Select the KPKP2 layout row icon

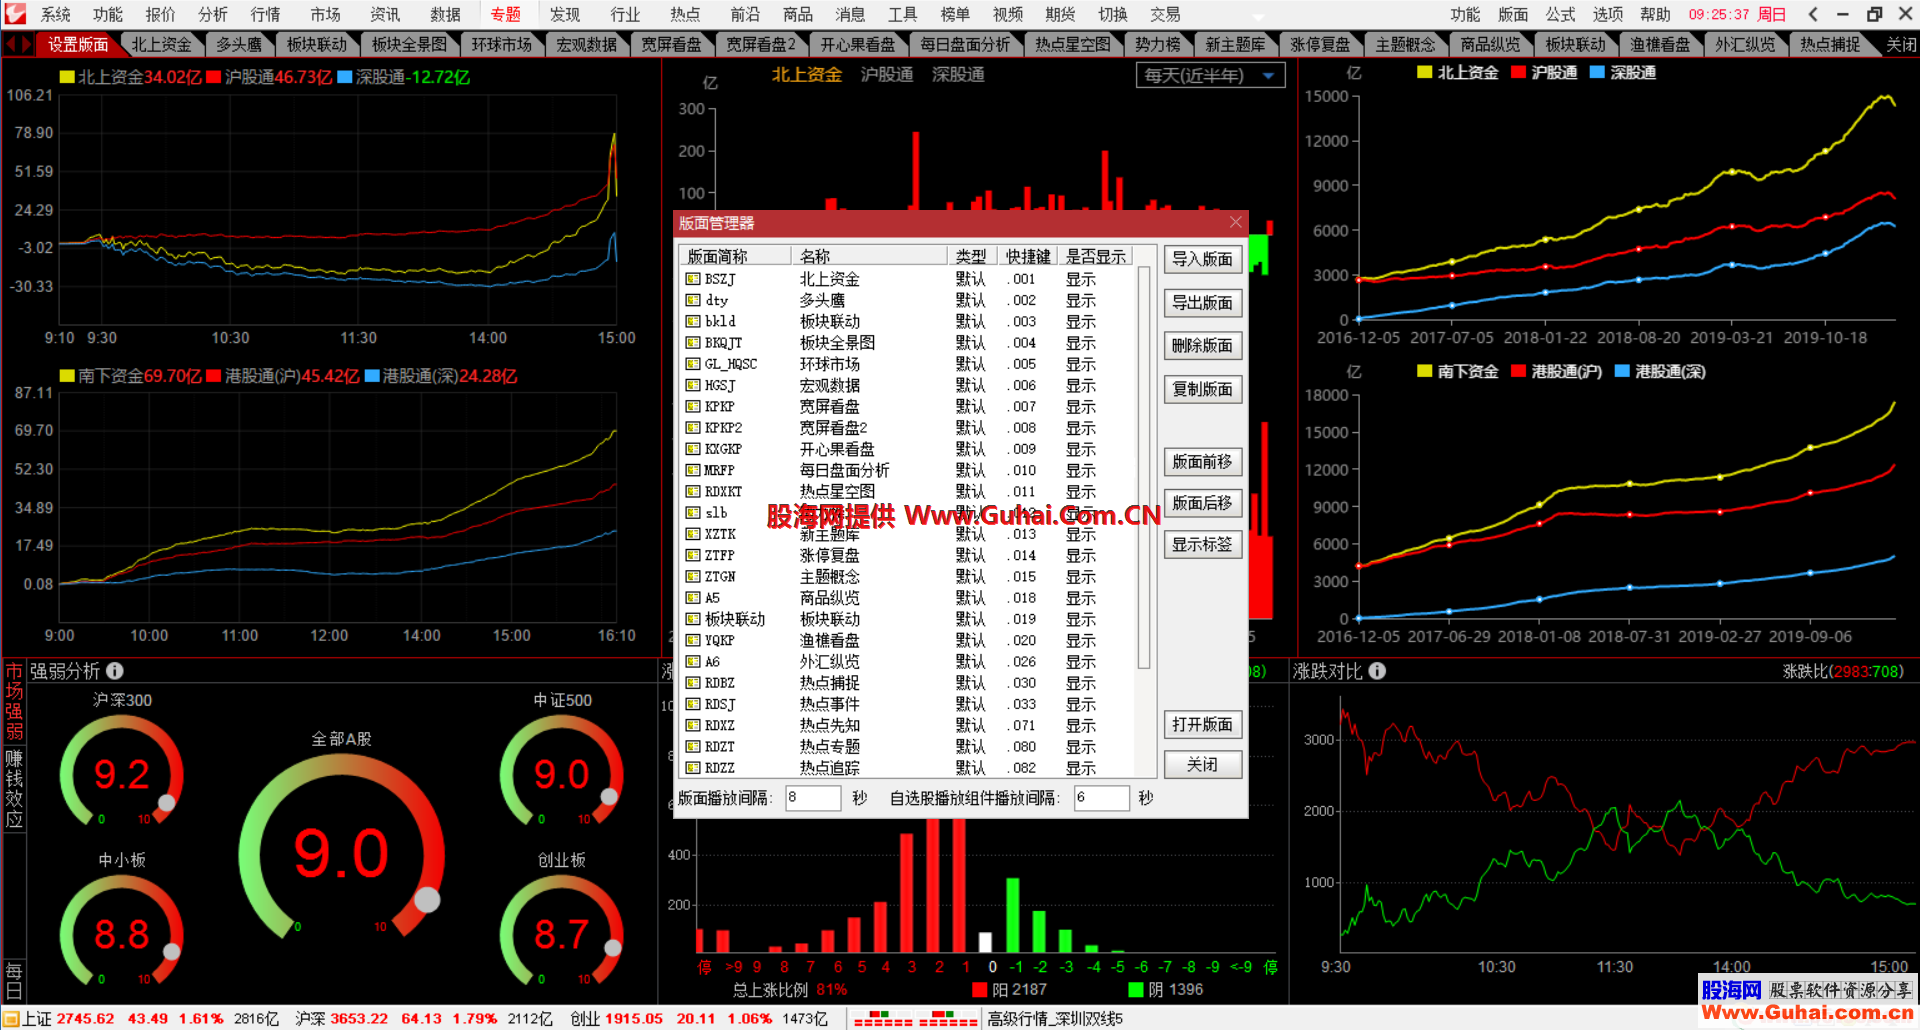coord(692,428)
